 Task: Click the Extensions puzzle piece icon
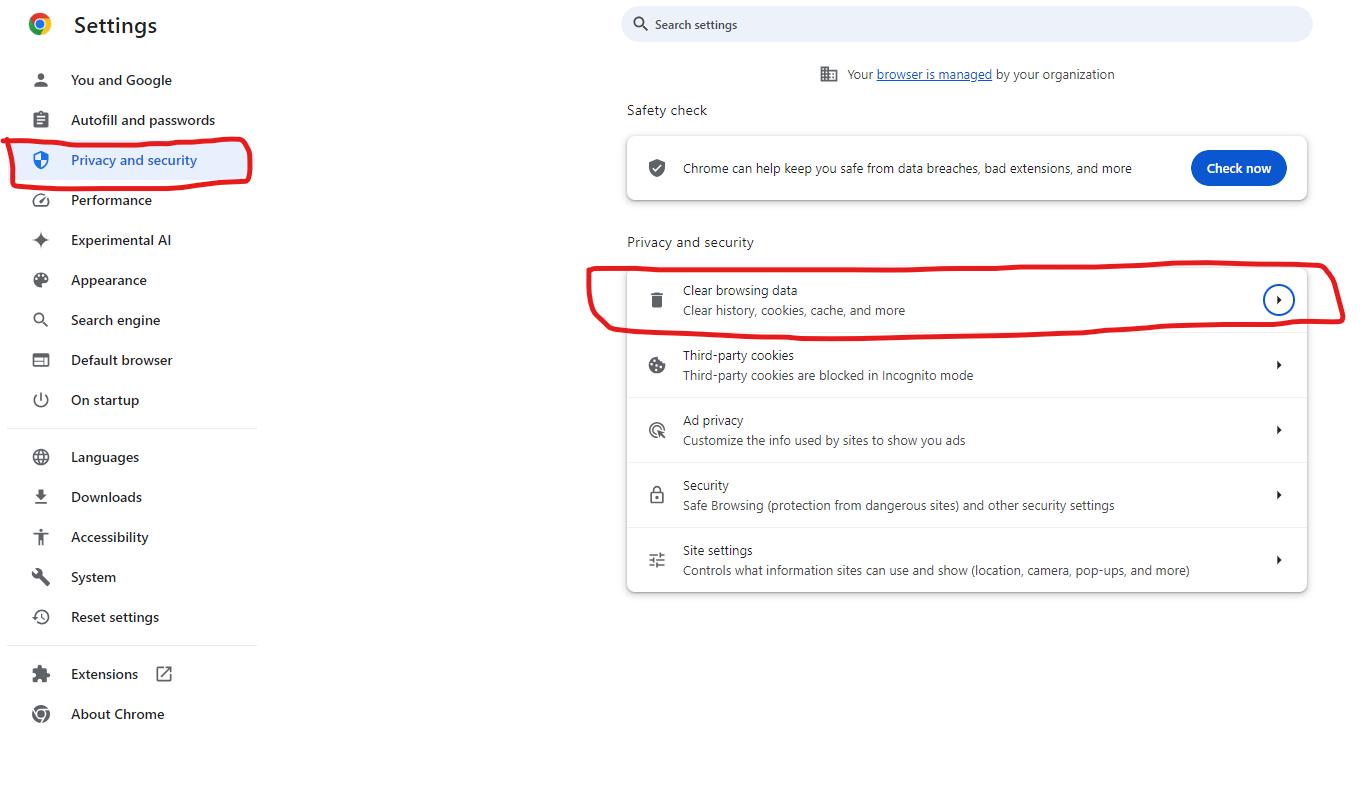[x=41, y=674]
